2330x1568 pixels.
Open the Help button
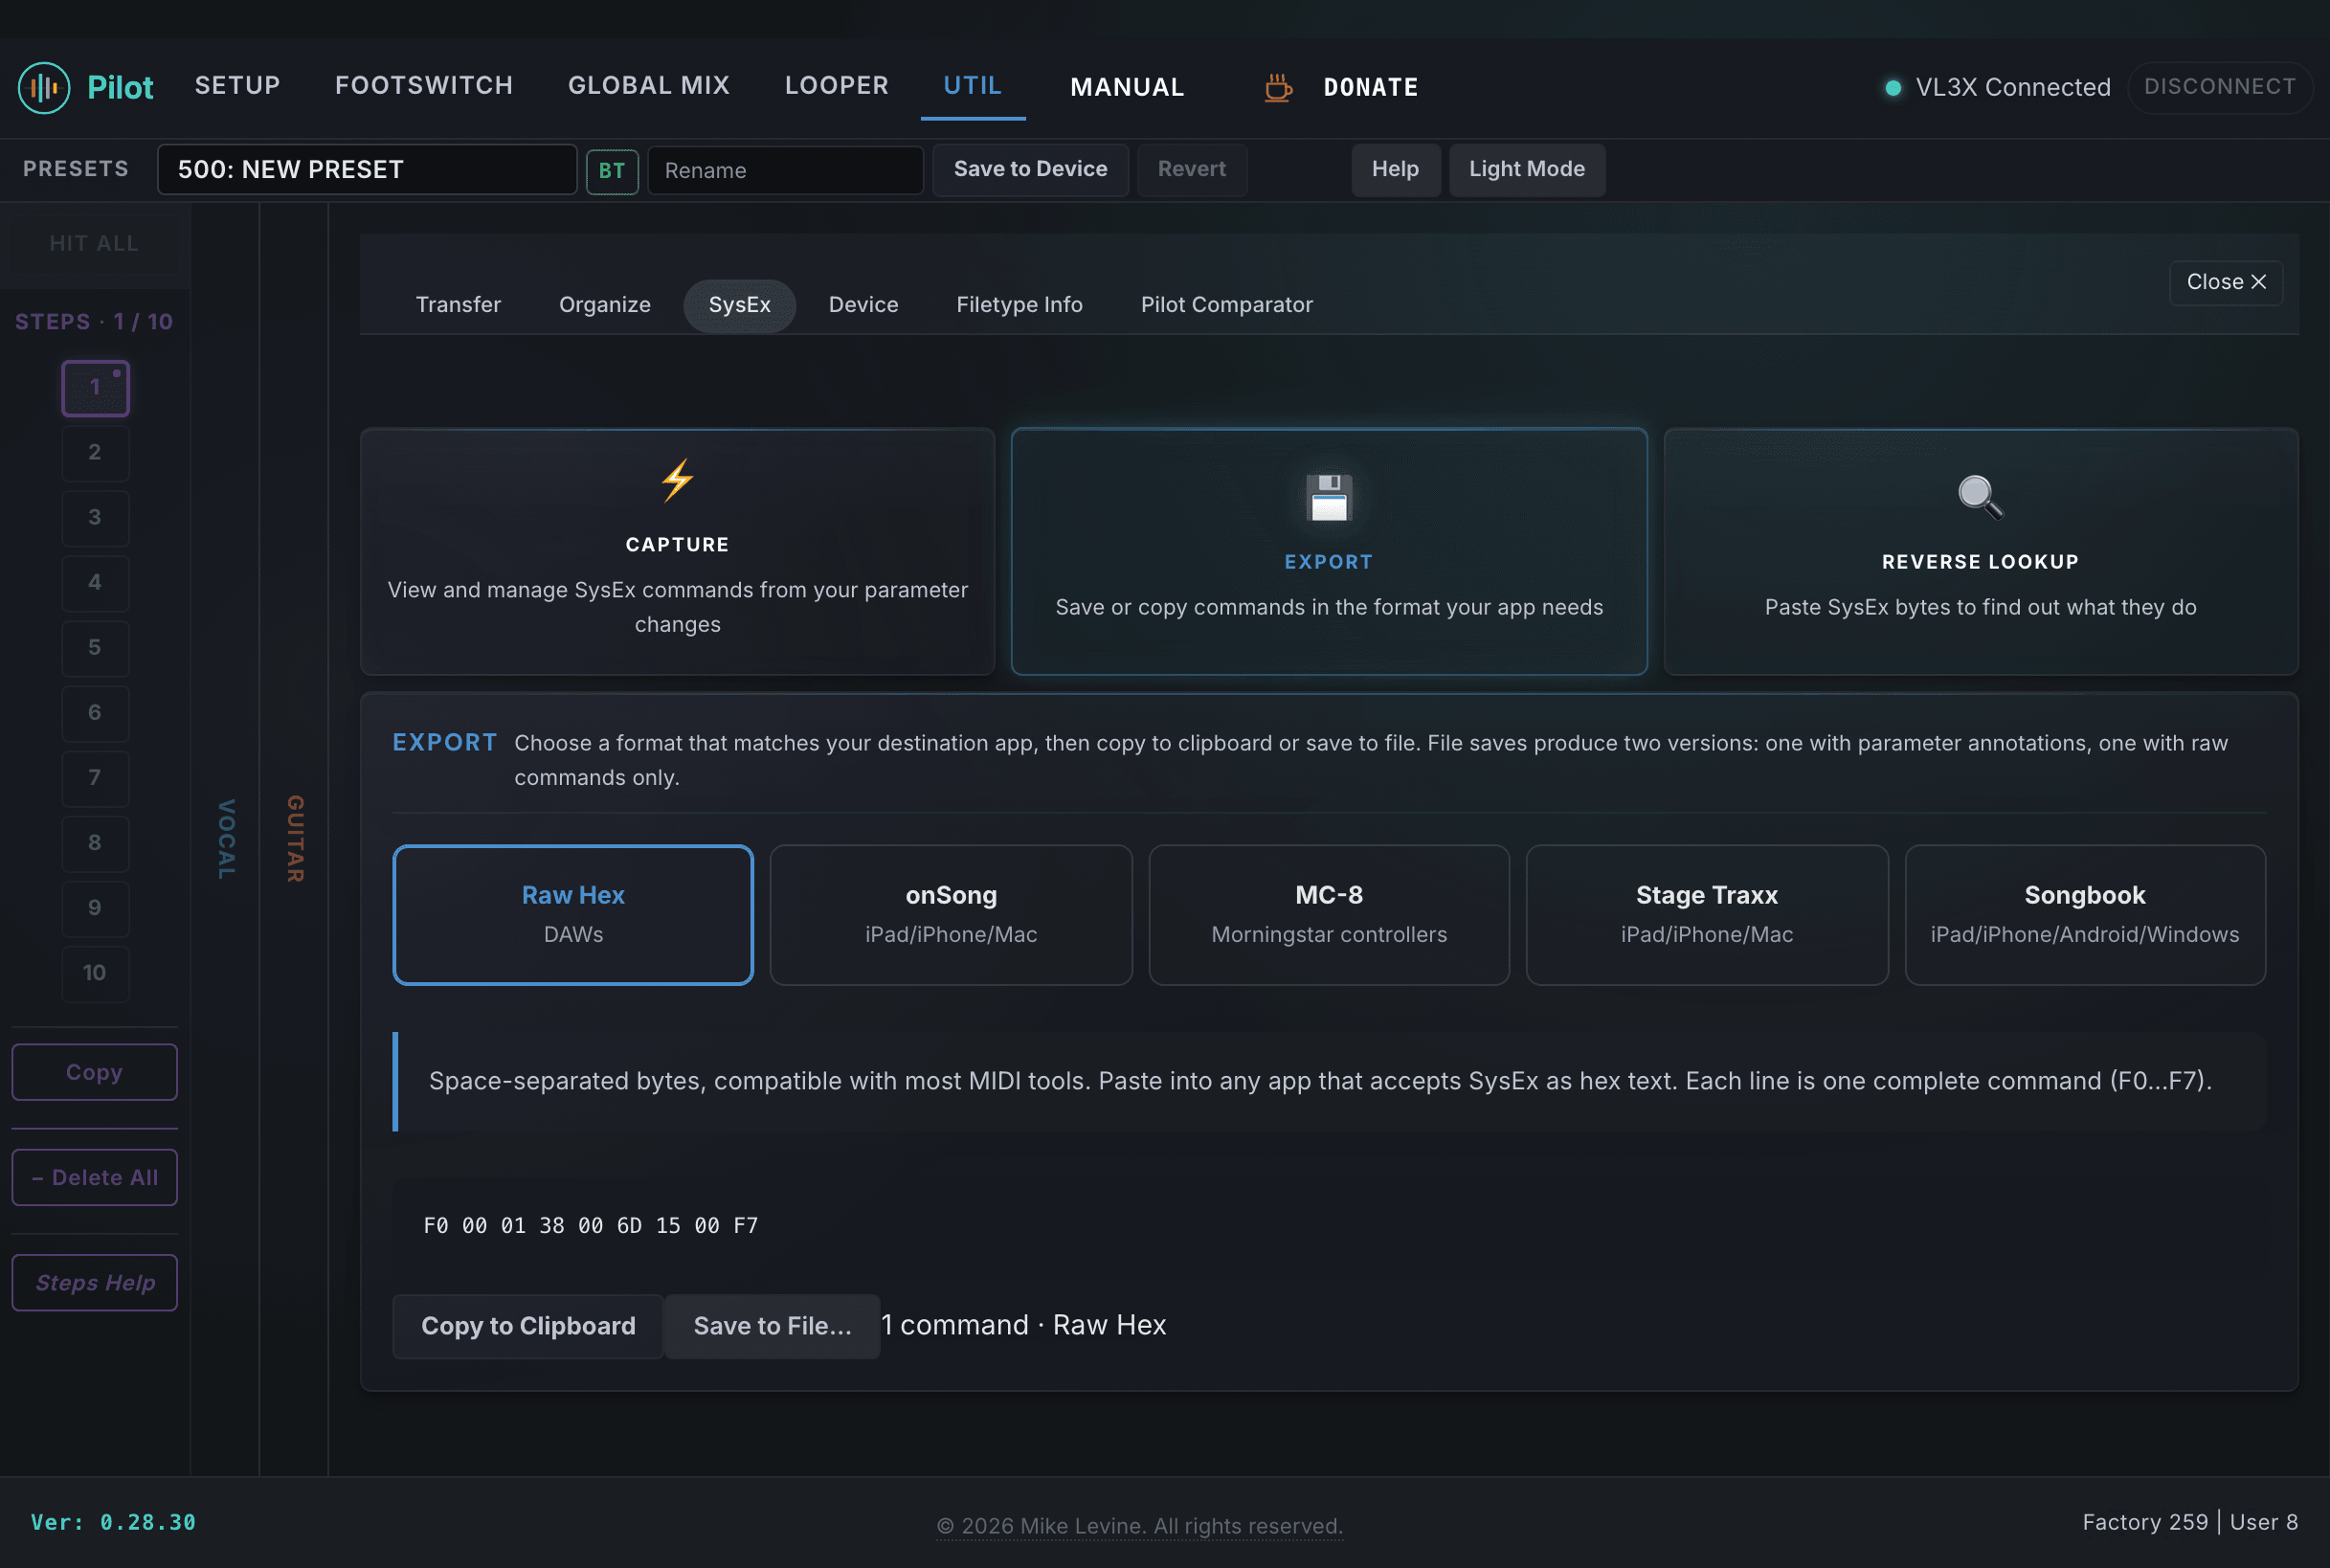[x=1395, y=169]
